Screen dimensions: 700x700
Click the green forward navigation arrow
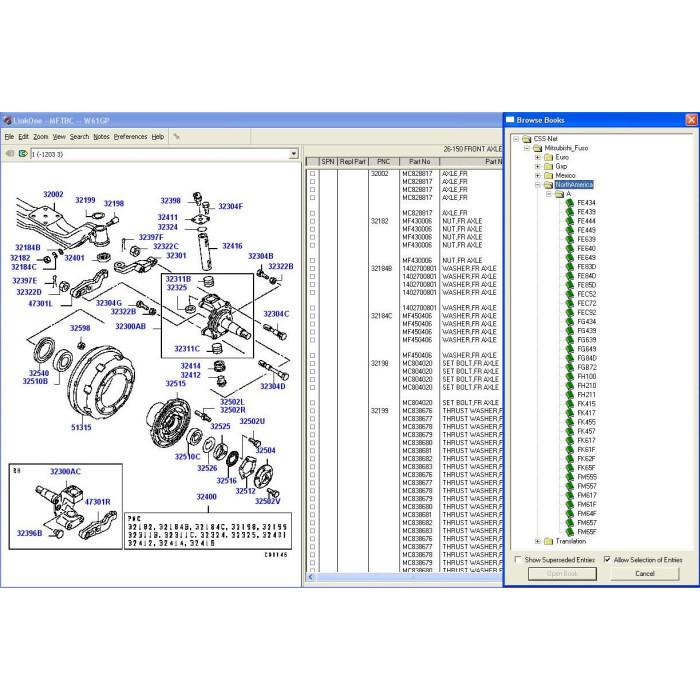click(23, 154)
